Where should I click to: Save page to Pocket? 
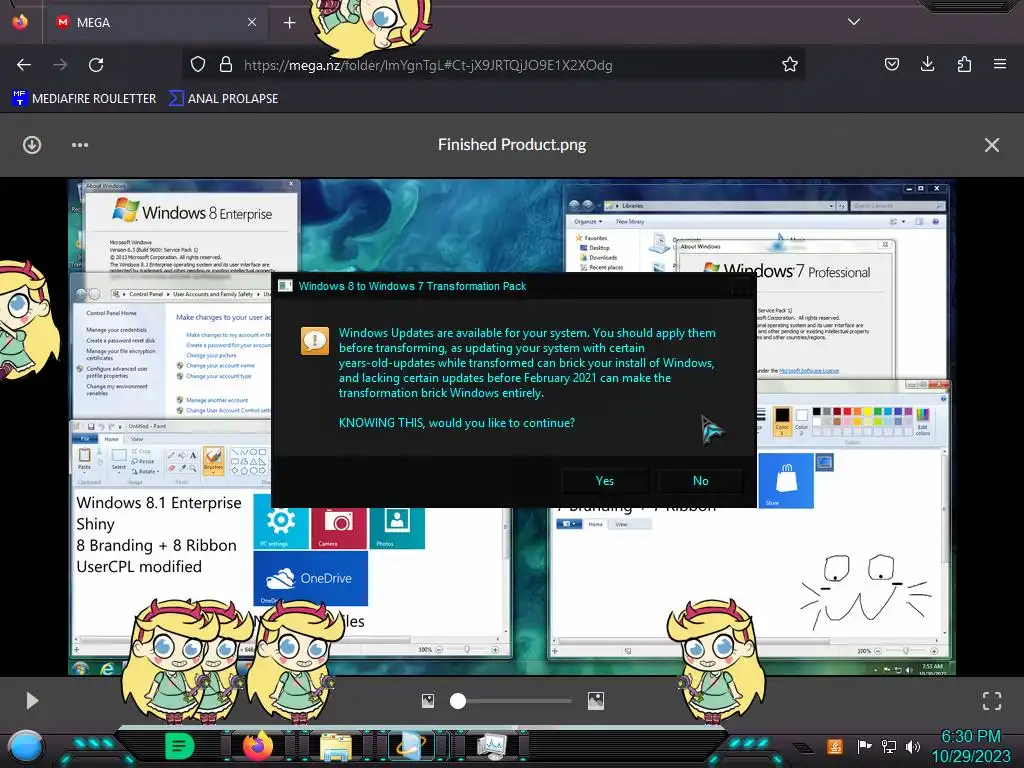click(891, 64)
